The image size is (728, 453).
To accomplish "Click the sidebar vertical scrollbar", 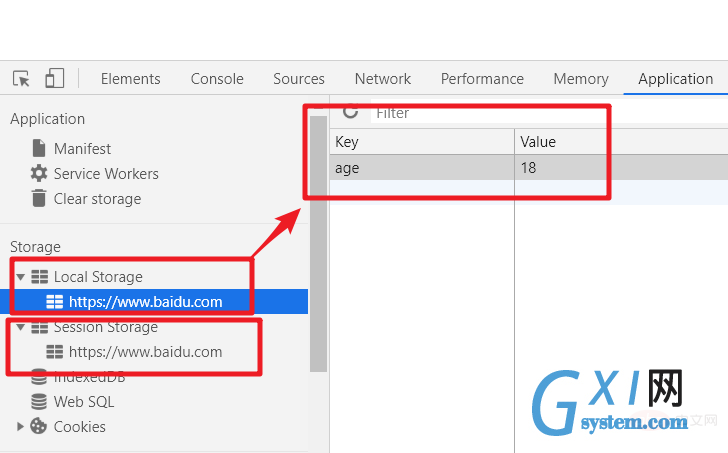I will pos(318,244).
